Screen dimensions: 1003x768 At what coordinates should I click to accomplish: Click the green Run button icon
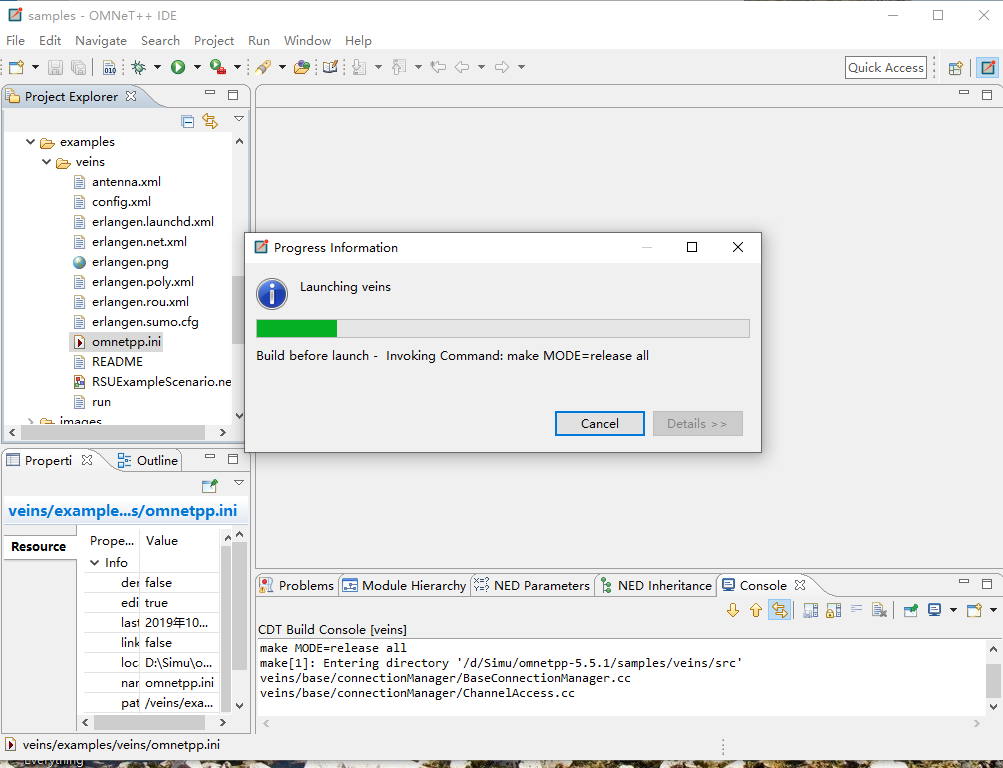click(x=178, y=67)
